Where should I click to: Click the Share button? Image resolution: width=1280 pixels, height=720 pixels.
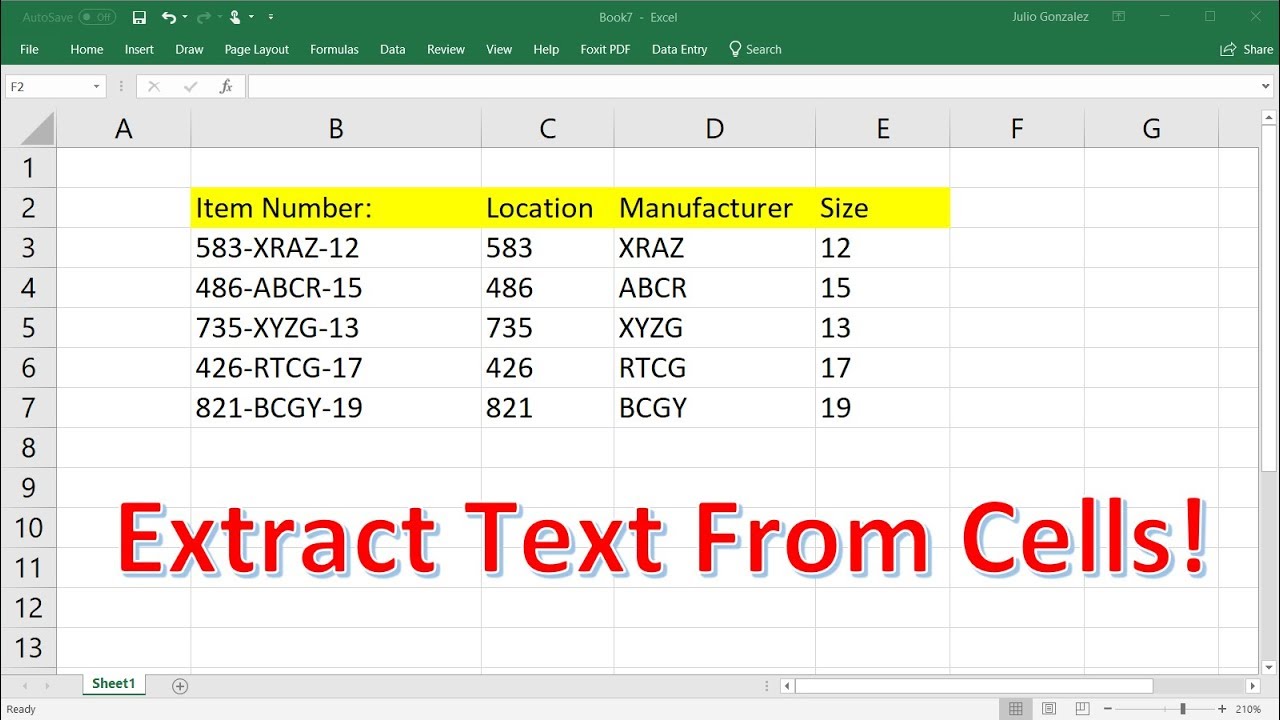[x=1247, y=49]
